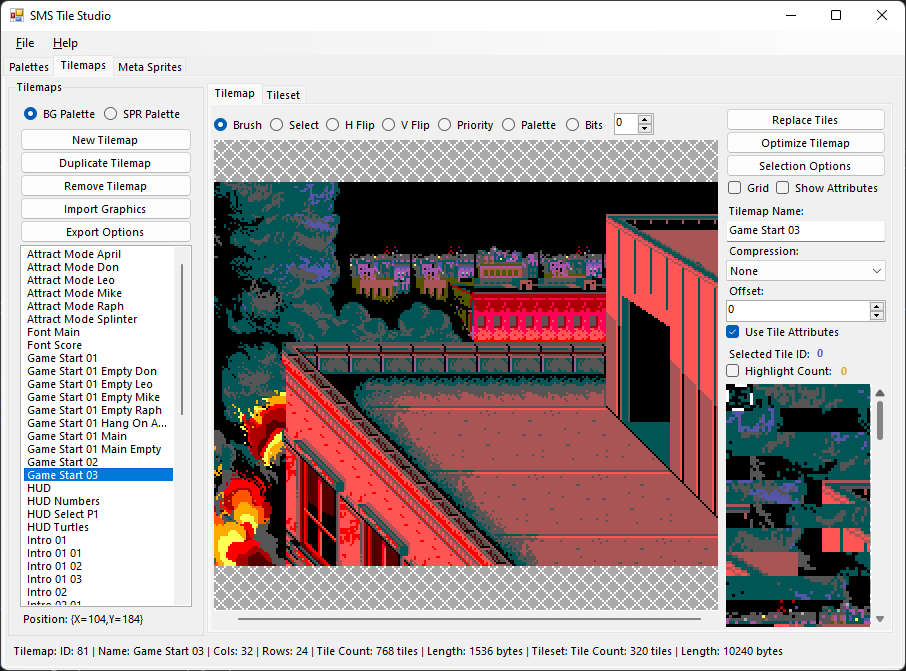Open Selection Options
The image size is (906, 671).
click(x=805, y=166)
